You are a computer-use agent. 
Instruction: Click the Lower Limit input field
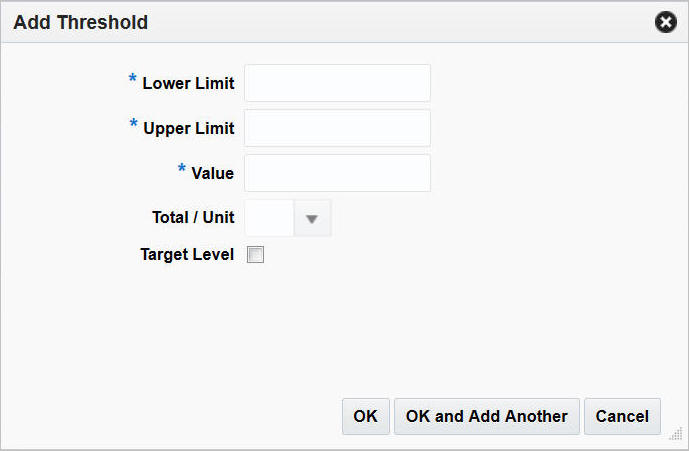click(337, 83)
